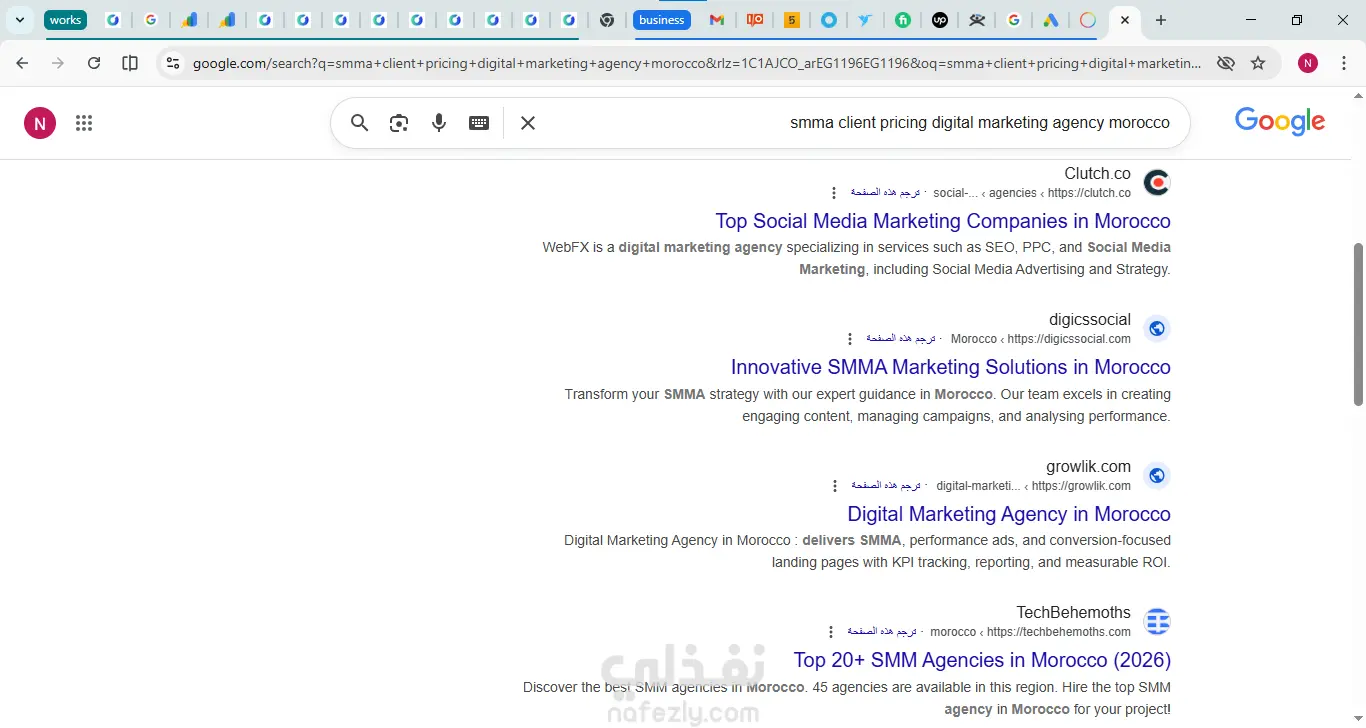This screenshot has height=728, width=1366.
Task: Switch to the Gmail tab
Action: click(717, 20)
